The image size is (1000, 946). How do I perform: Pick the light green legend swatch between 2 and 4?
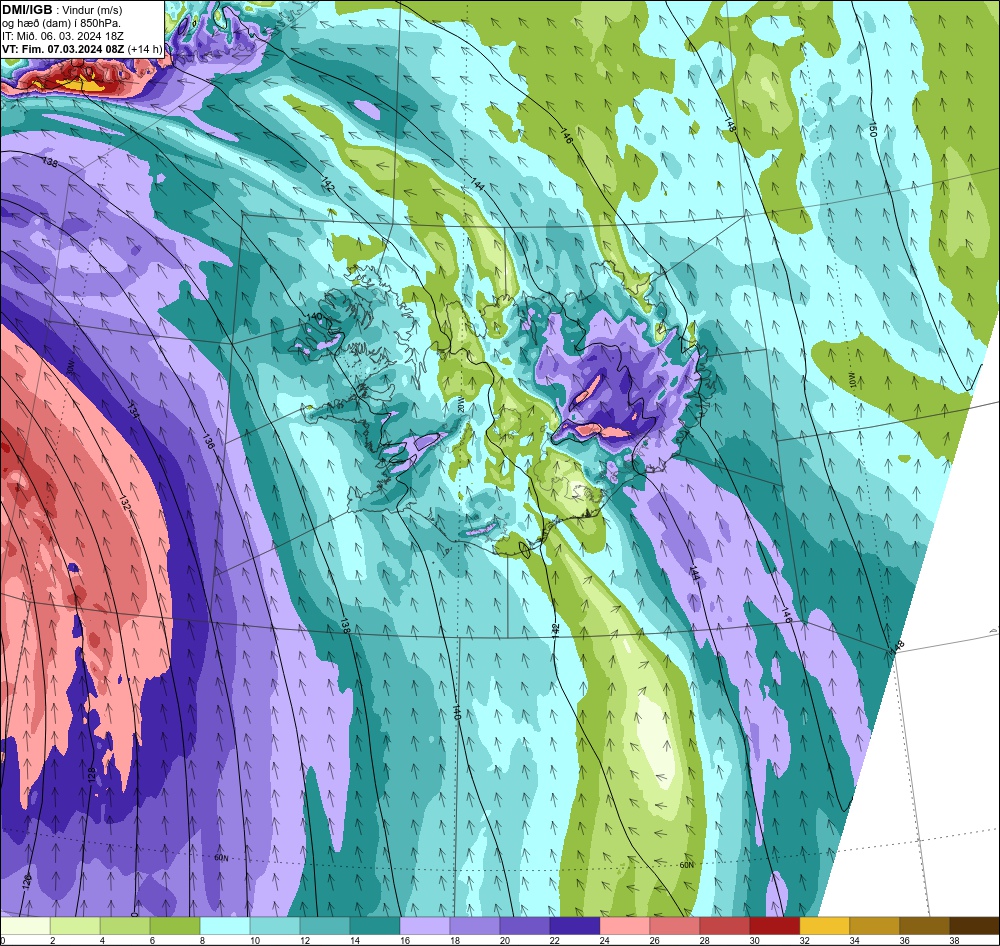[75, 926]
